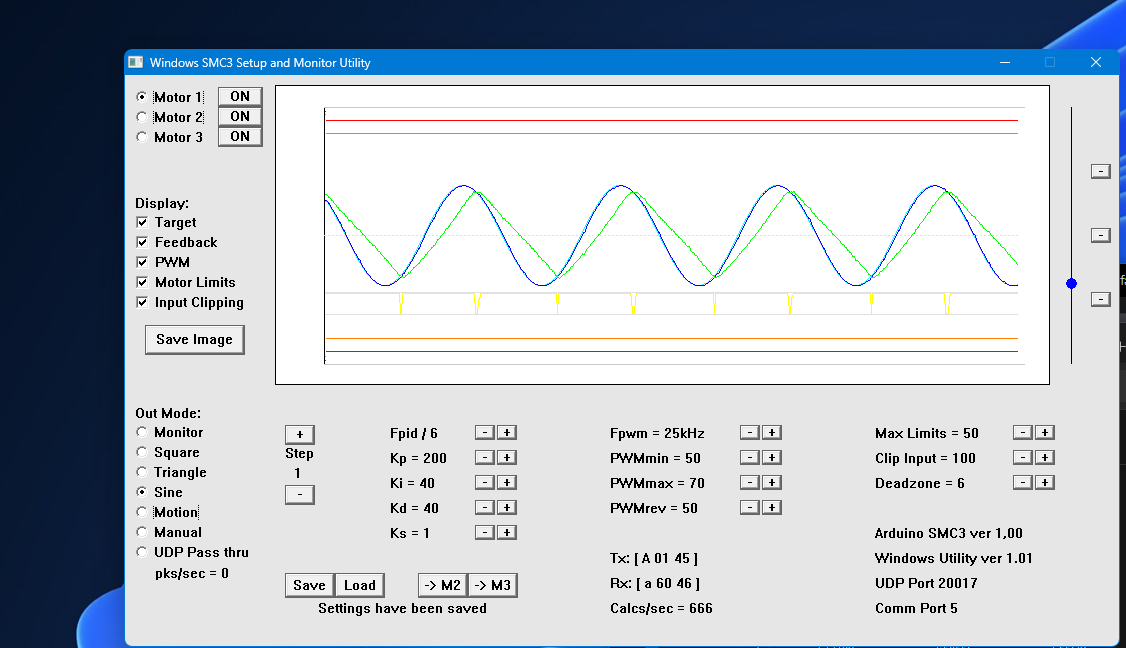Increase Fpwm frequency with plus button
The width and height of the screenshot is (1126, 648).
coord(772,433)
